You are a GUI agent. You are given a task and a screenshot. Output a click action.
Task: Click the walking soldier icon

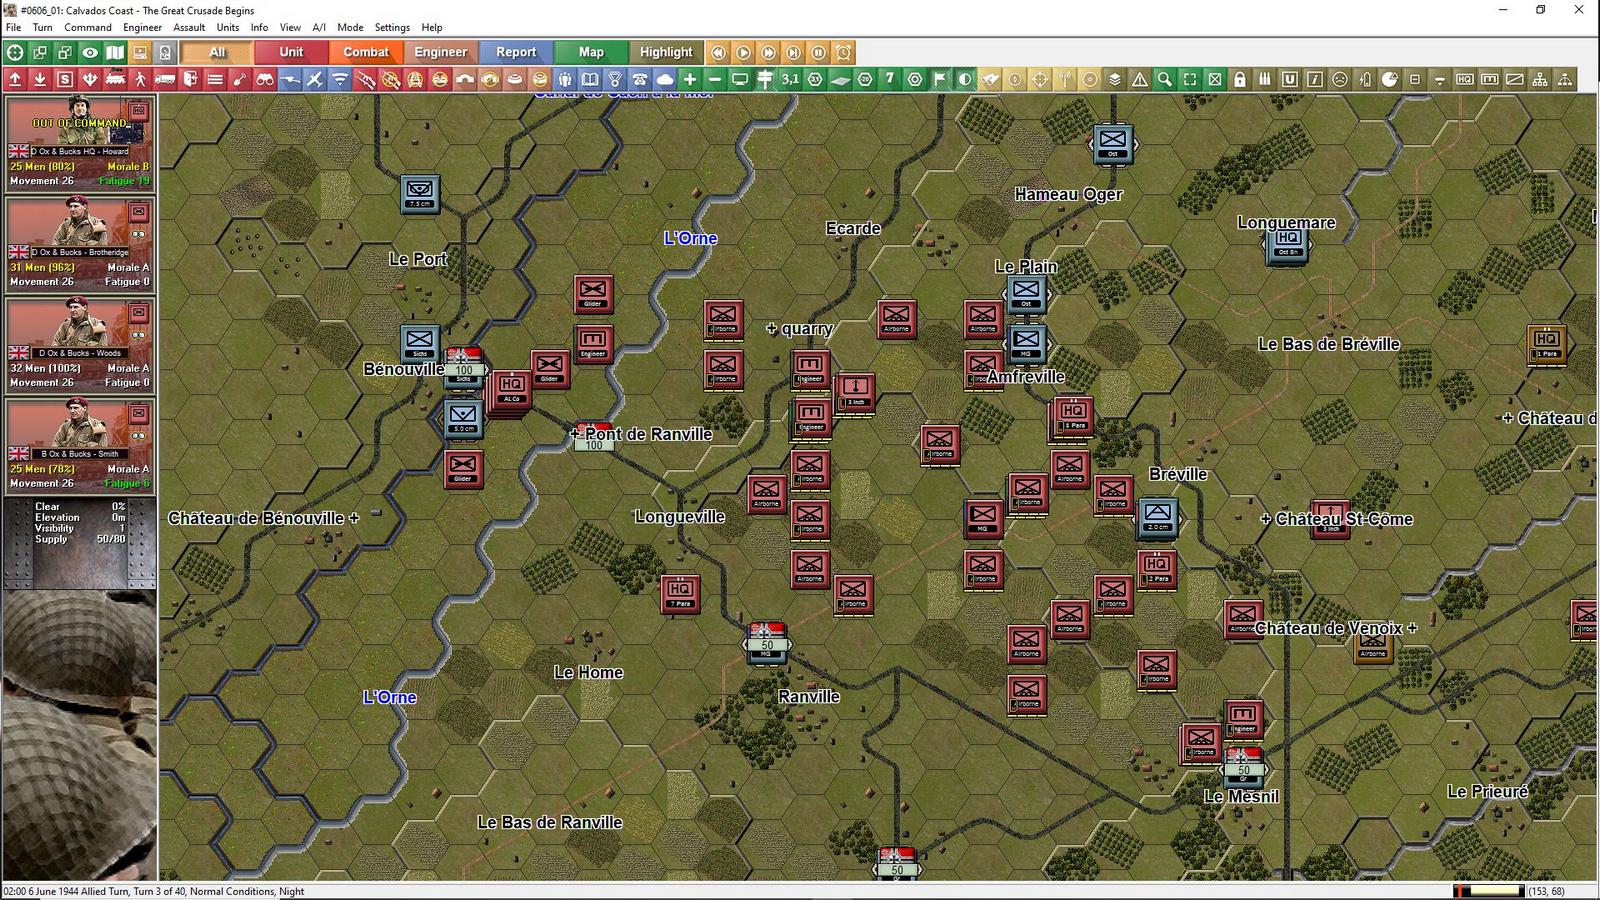(140, 79)
